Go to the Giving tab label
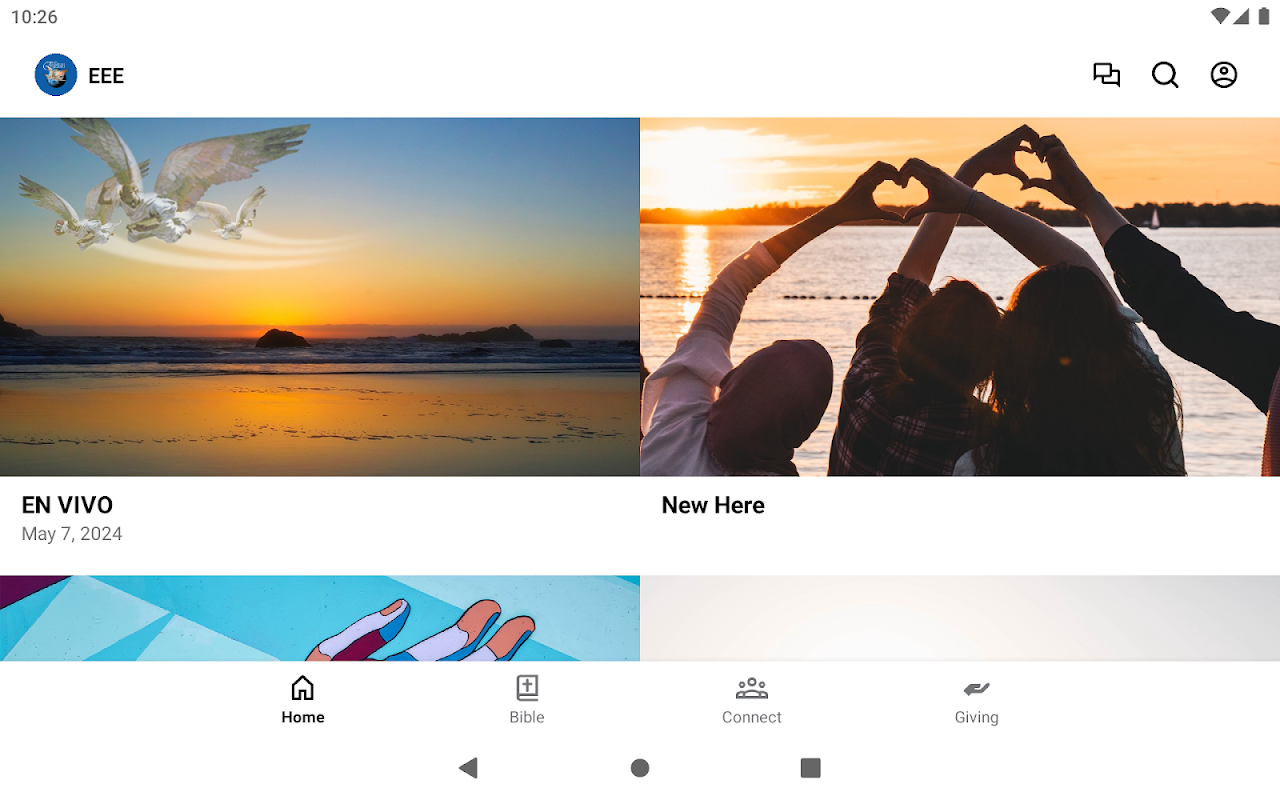Image resolution: width=1280 pixels, height=800 pixels. click(x=977, y=717)
